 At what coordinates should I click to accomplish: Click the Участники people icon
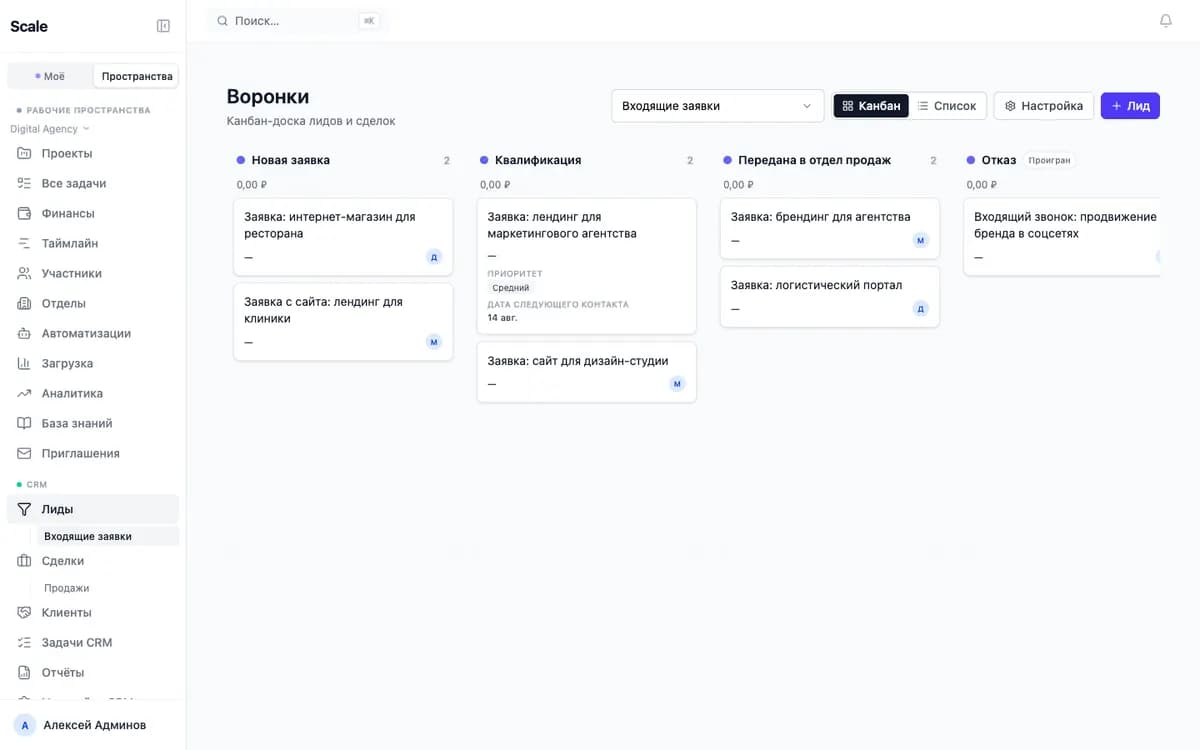pyautogui.click(x=24, y=273)
